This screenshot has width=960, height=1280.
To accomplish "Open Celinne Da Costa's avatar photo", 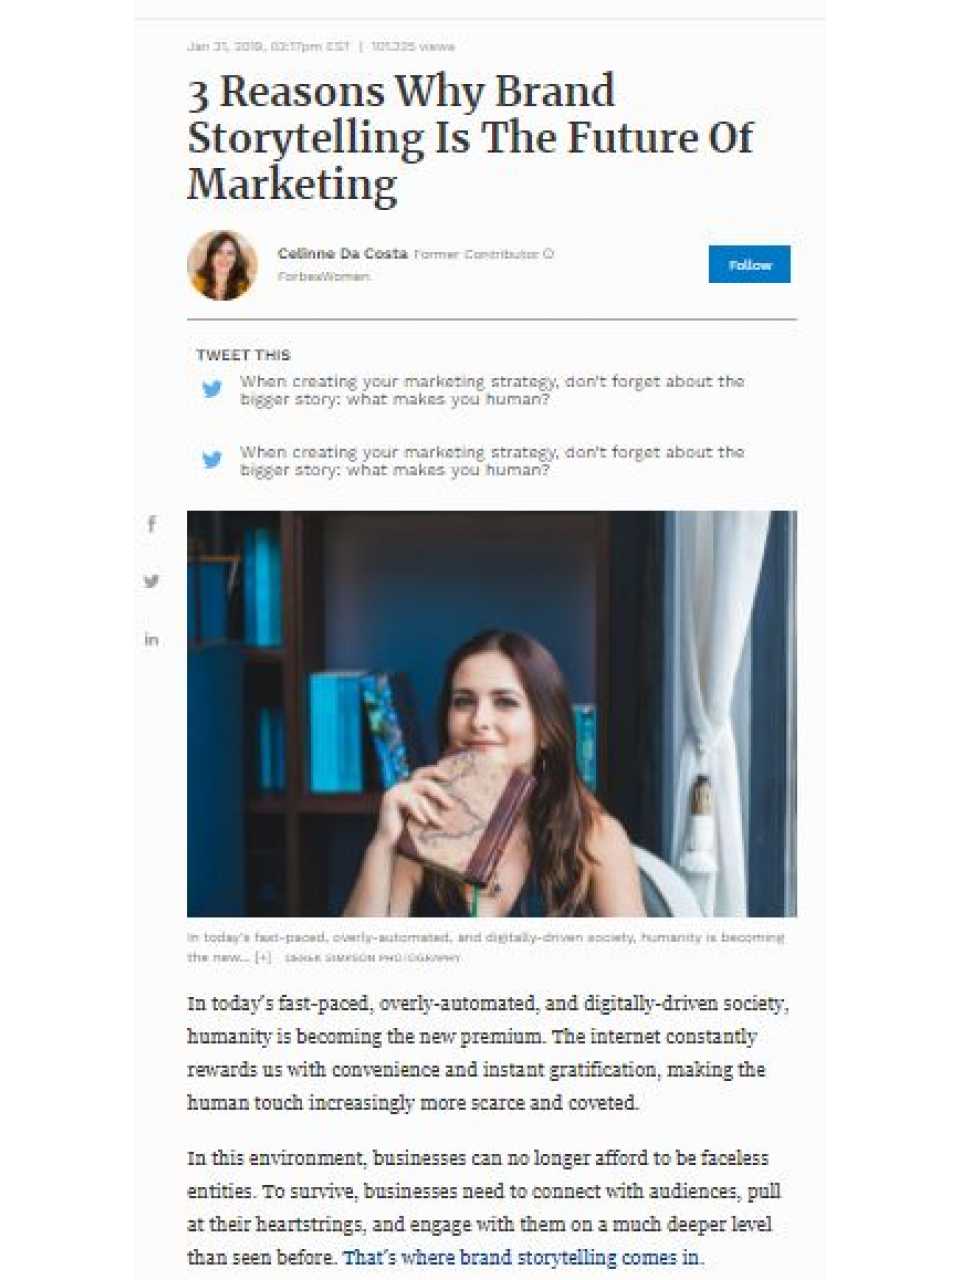I will click(222, 265).
